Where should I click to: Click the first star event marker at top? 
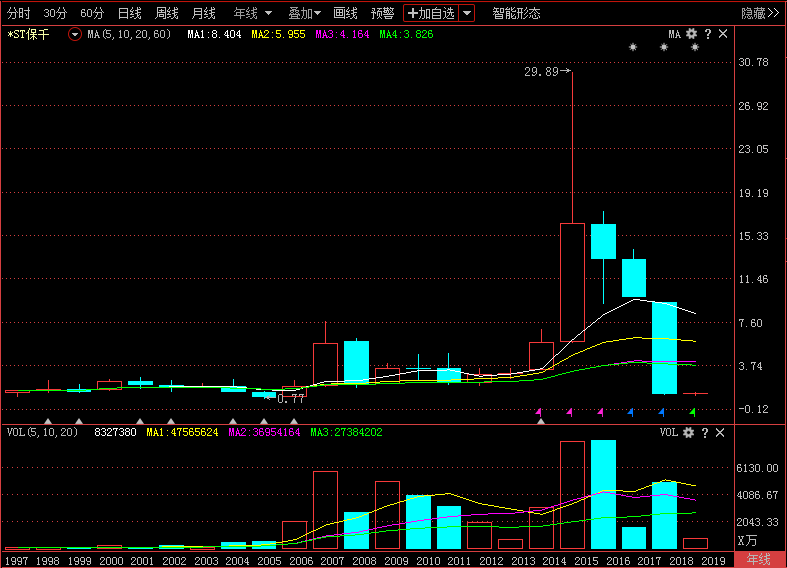pyautogui.click(x=632, y=47)
